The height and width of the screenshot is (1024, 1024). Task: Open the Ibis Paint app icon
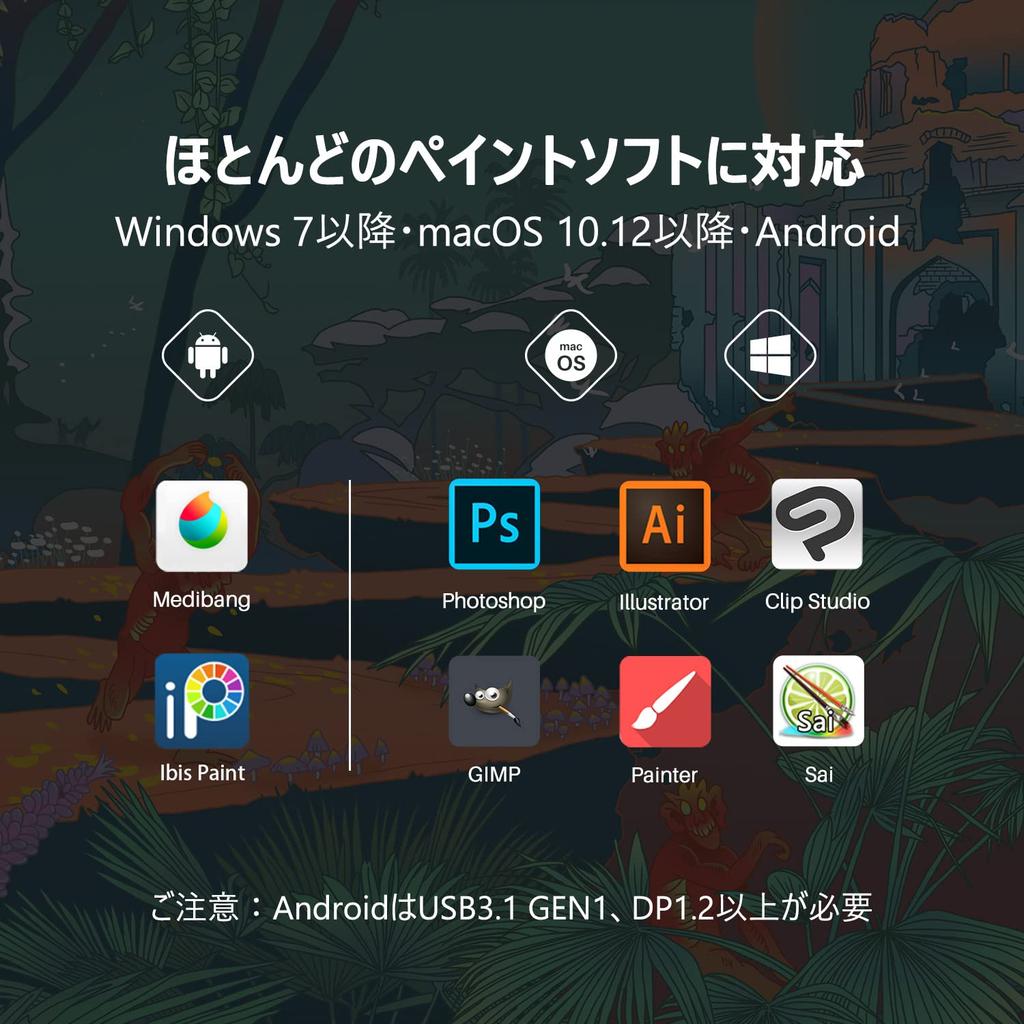click(202, 700)
